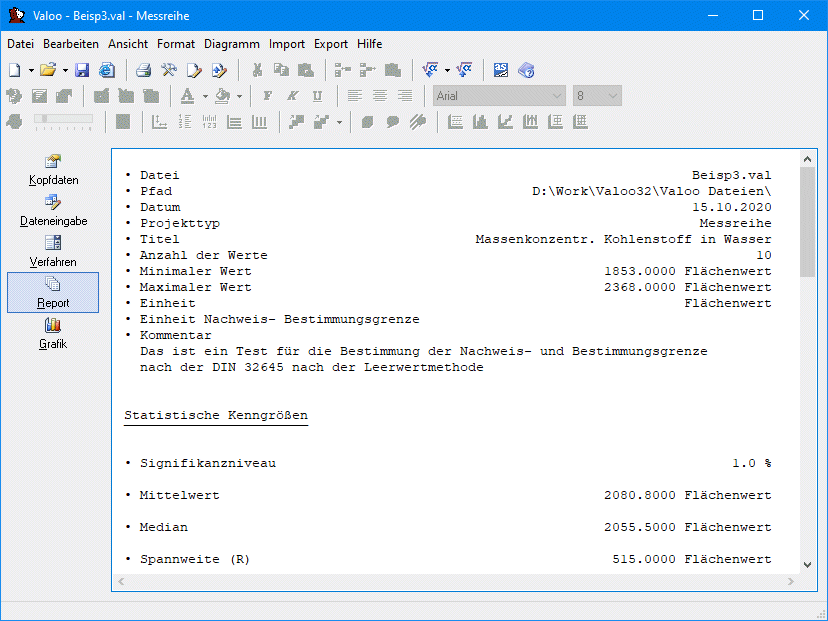Expand the Arial font name dropdown
The height and width of the screenshot is (621, 828).
coord(557,96)
